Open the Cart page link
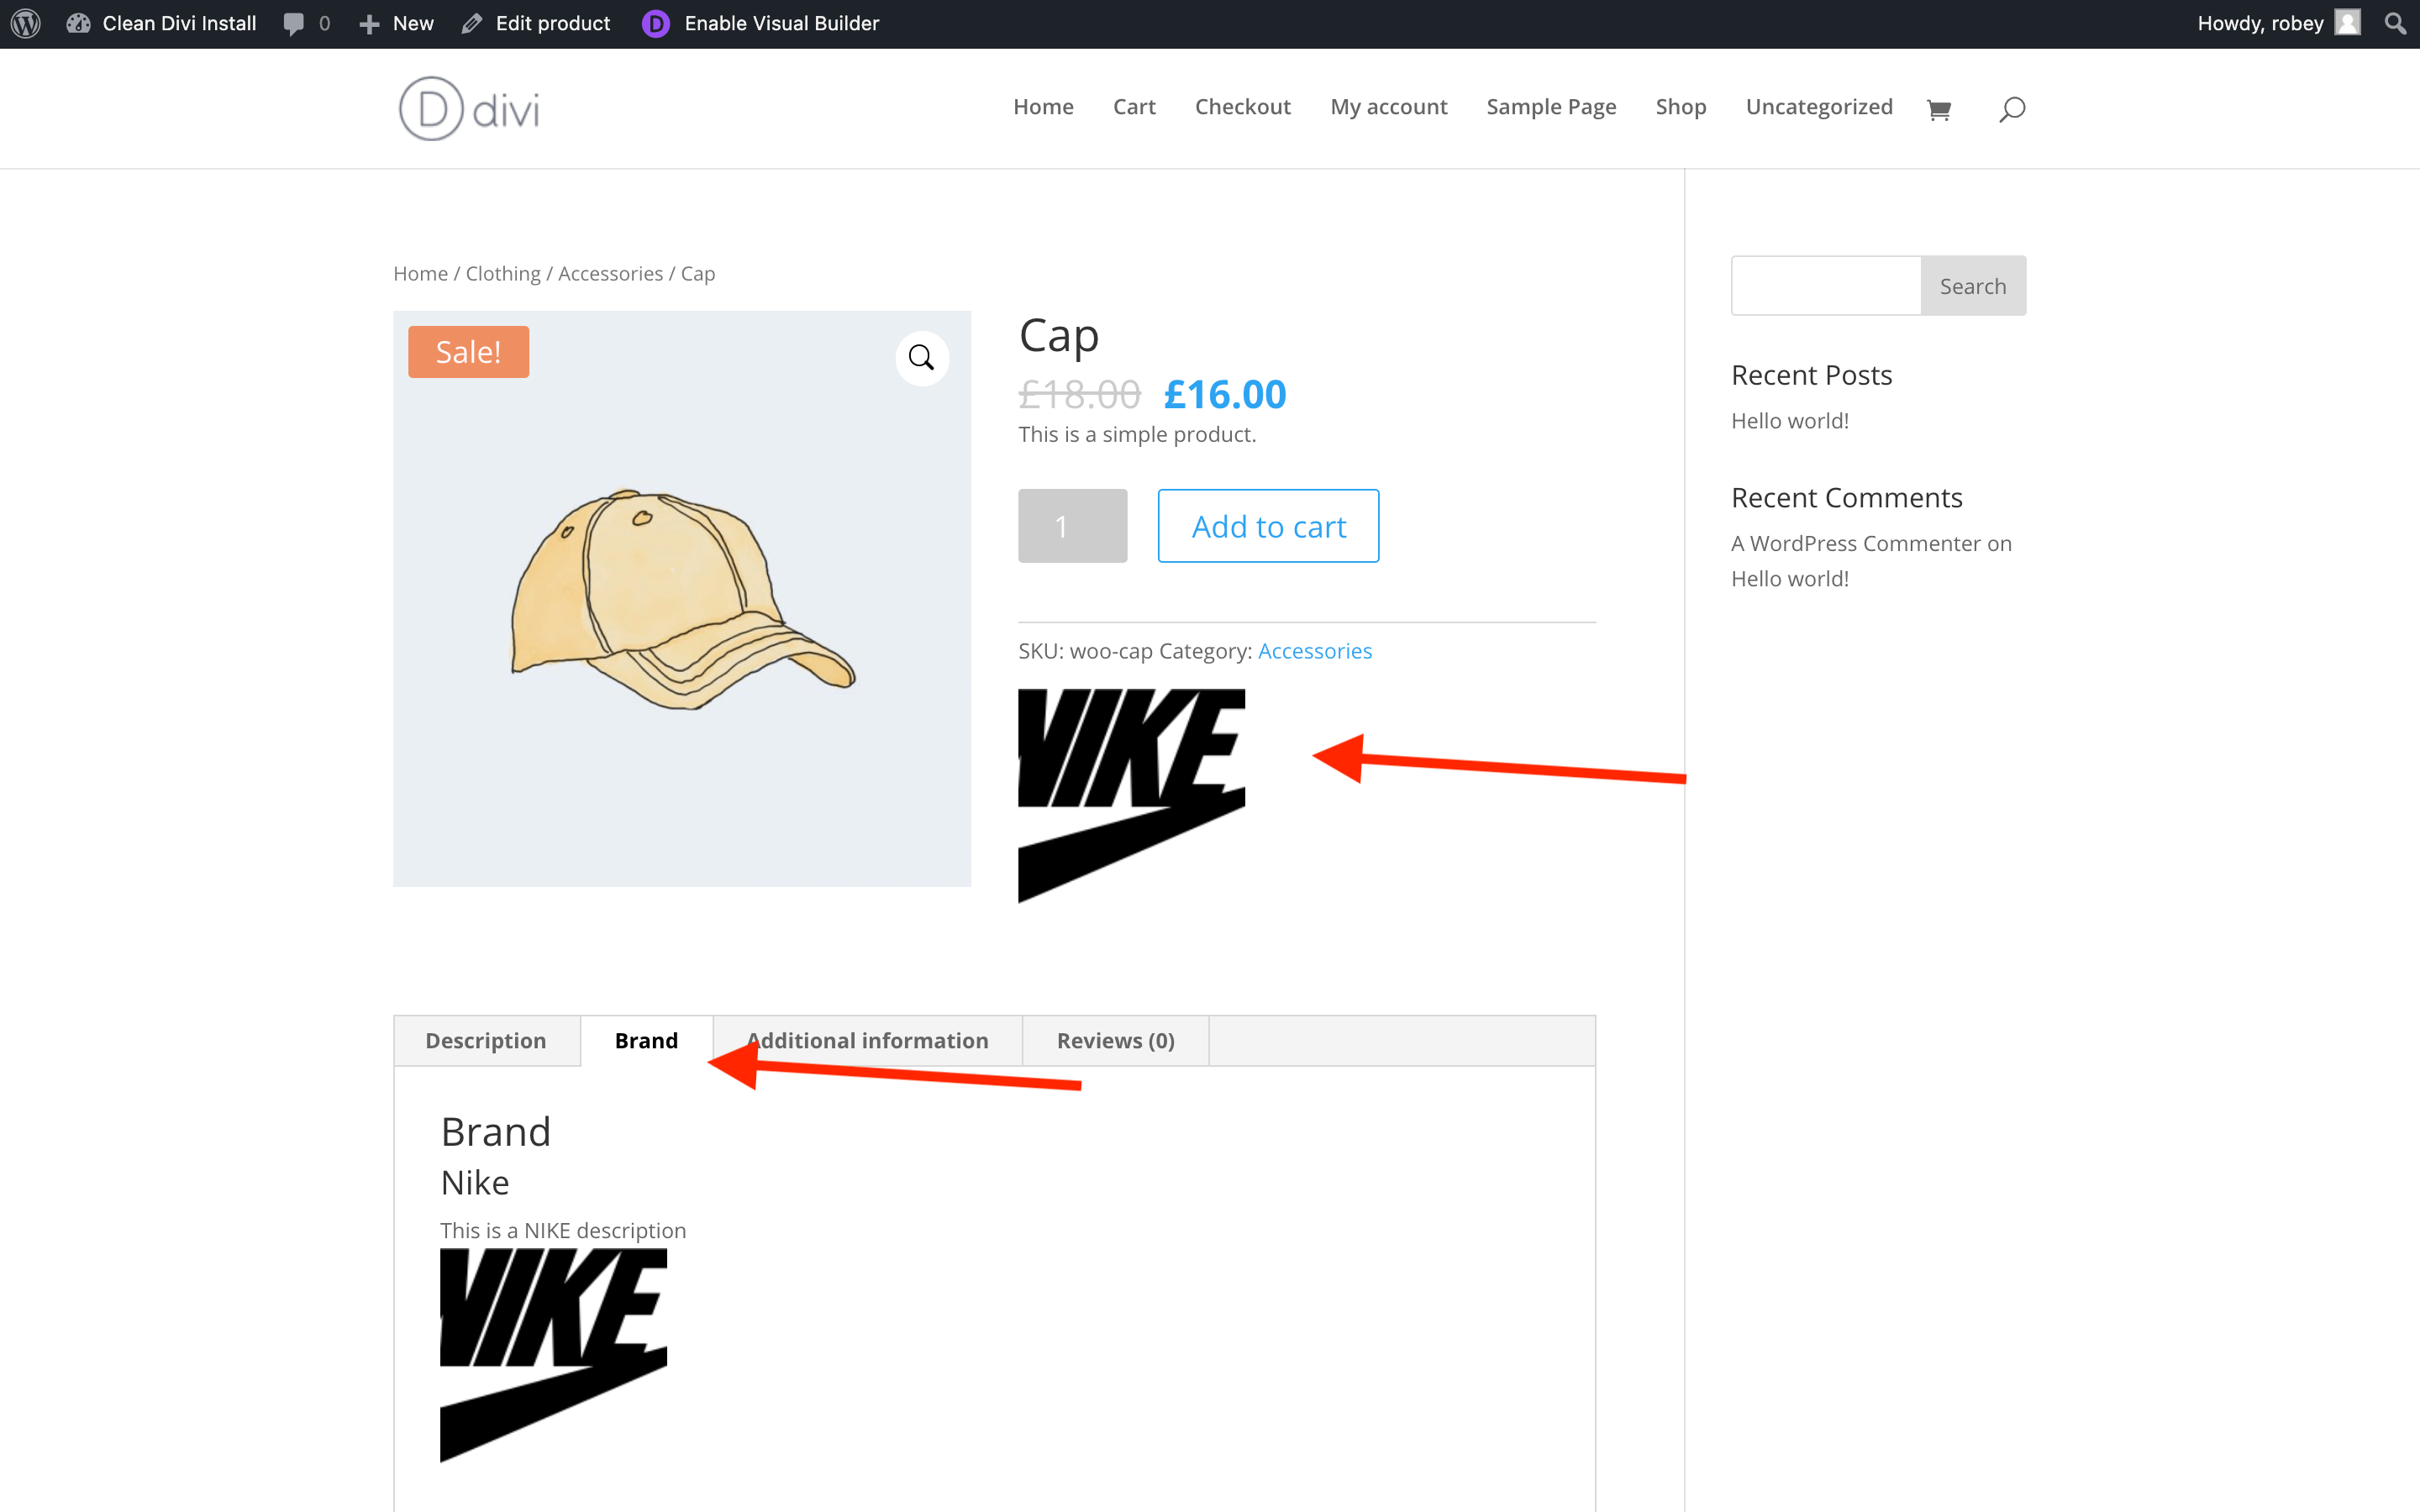2420x1512 pixels. tap(1134, 107)
